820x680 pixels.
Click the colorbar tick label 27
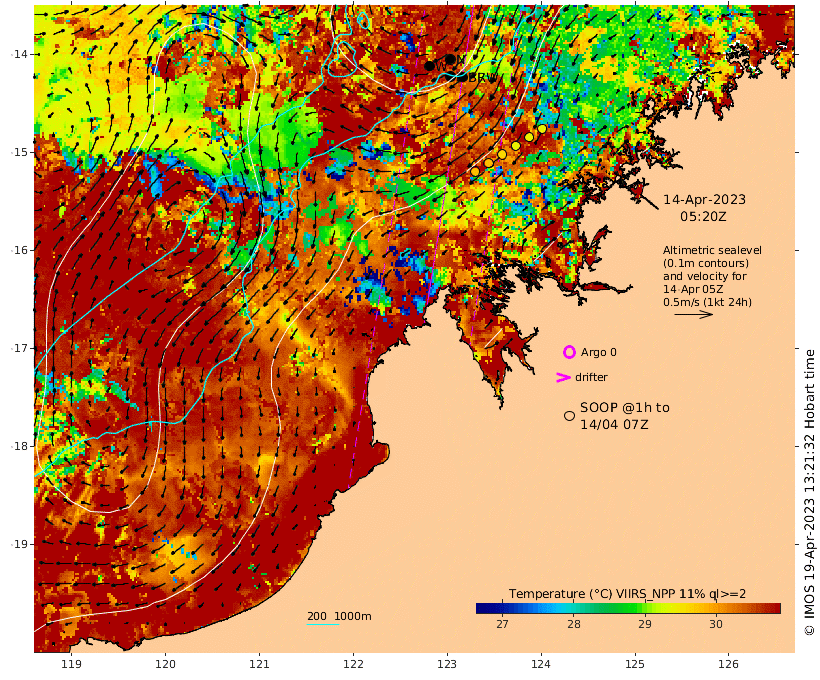pos(502,624)
